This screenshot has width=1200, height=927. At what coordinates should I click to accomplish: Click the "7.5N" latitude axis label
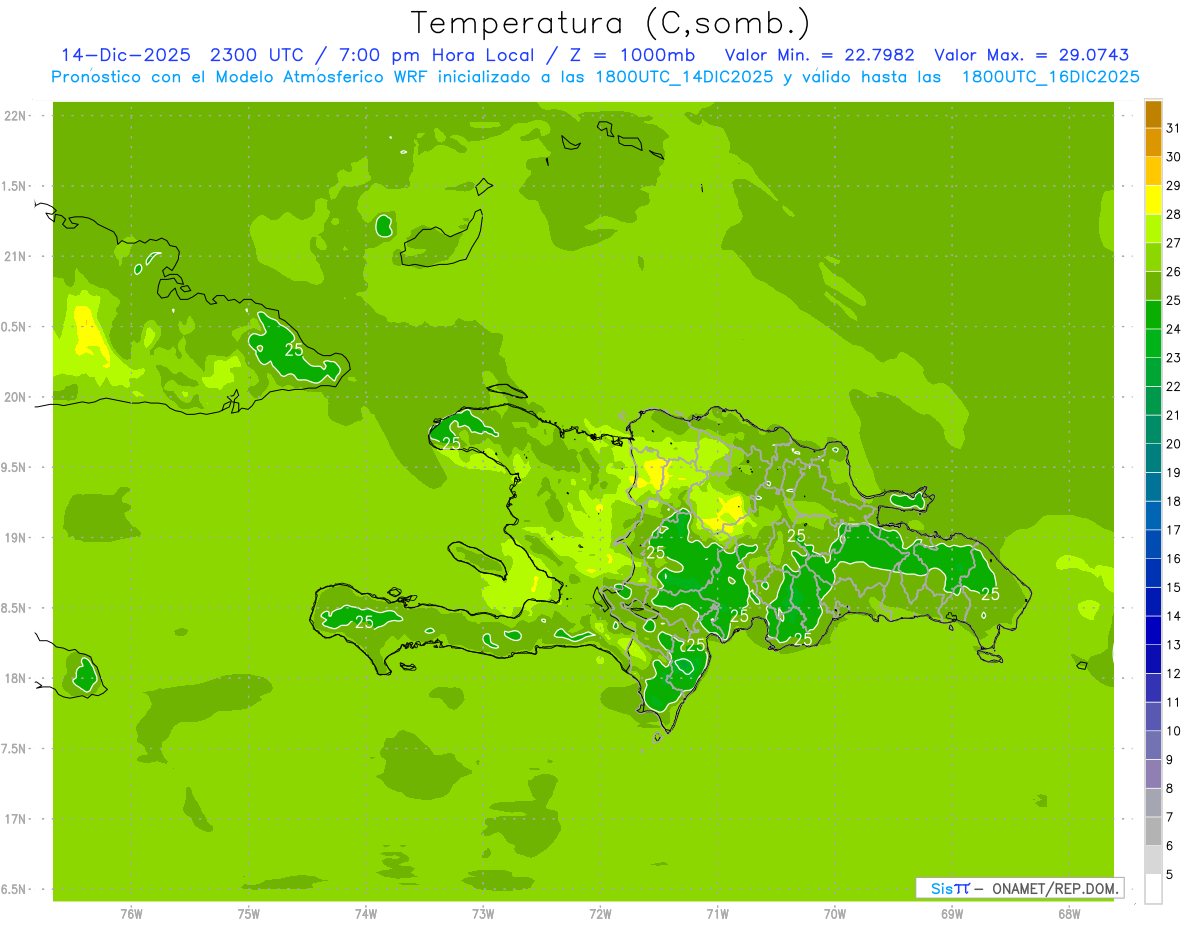pos(15,749)
